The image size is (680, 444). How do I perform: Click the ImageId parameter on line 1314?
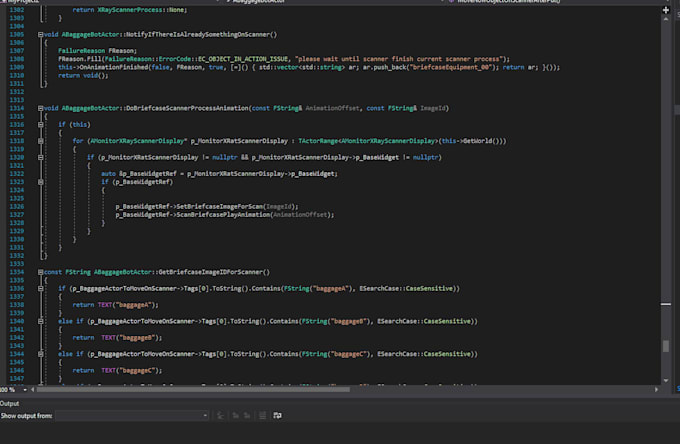tap(432, 108)
